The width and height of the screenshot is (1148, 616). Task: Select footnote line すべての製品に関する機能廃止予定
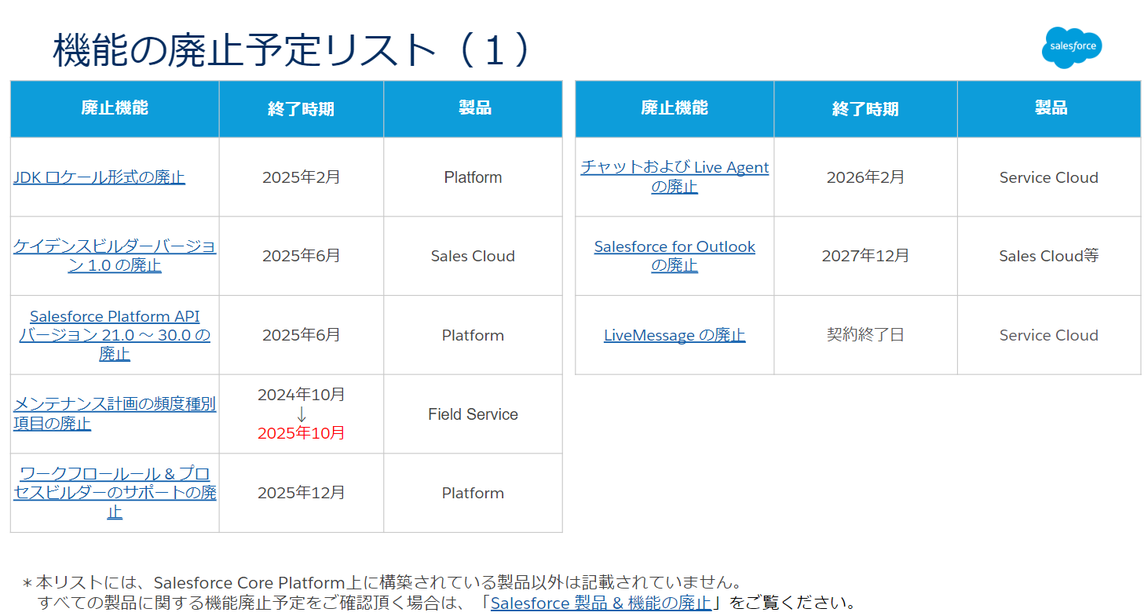(x=447, y=603)
